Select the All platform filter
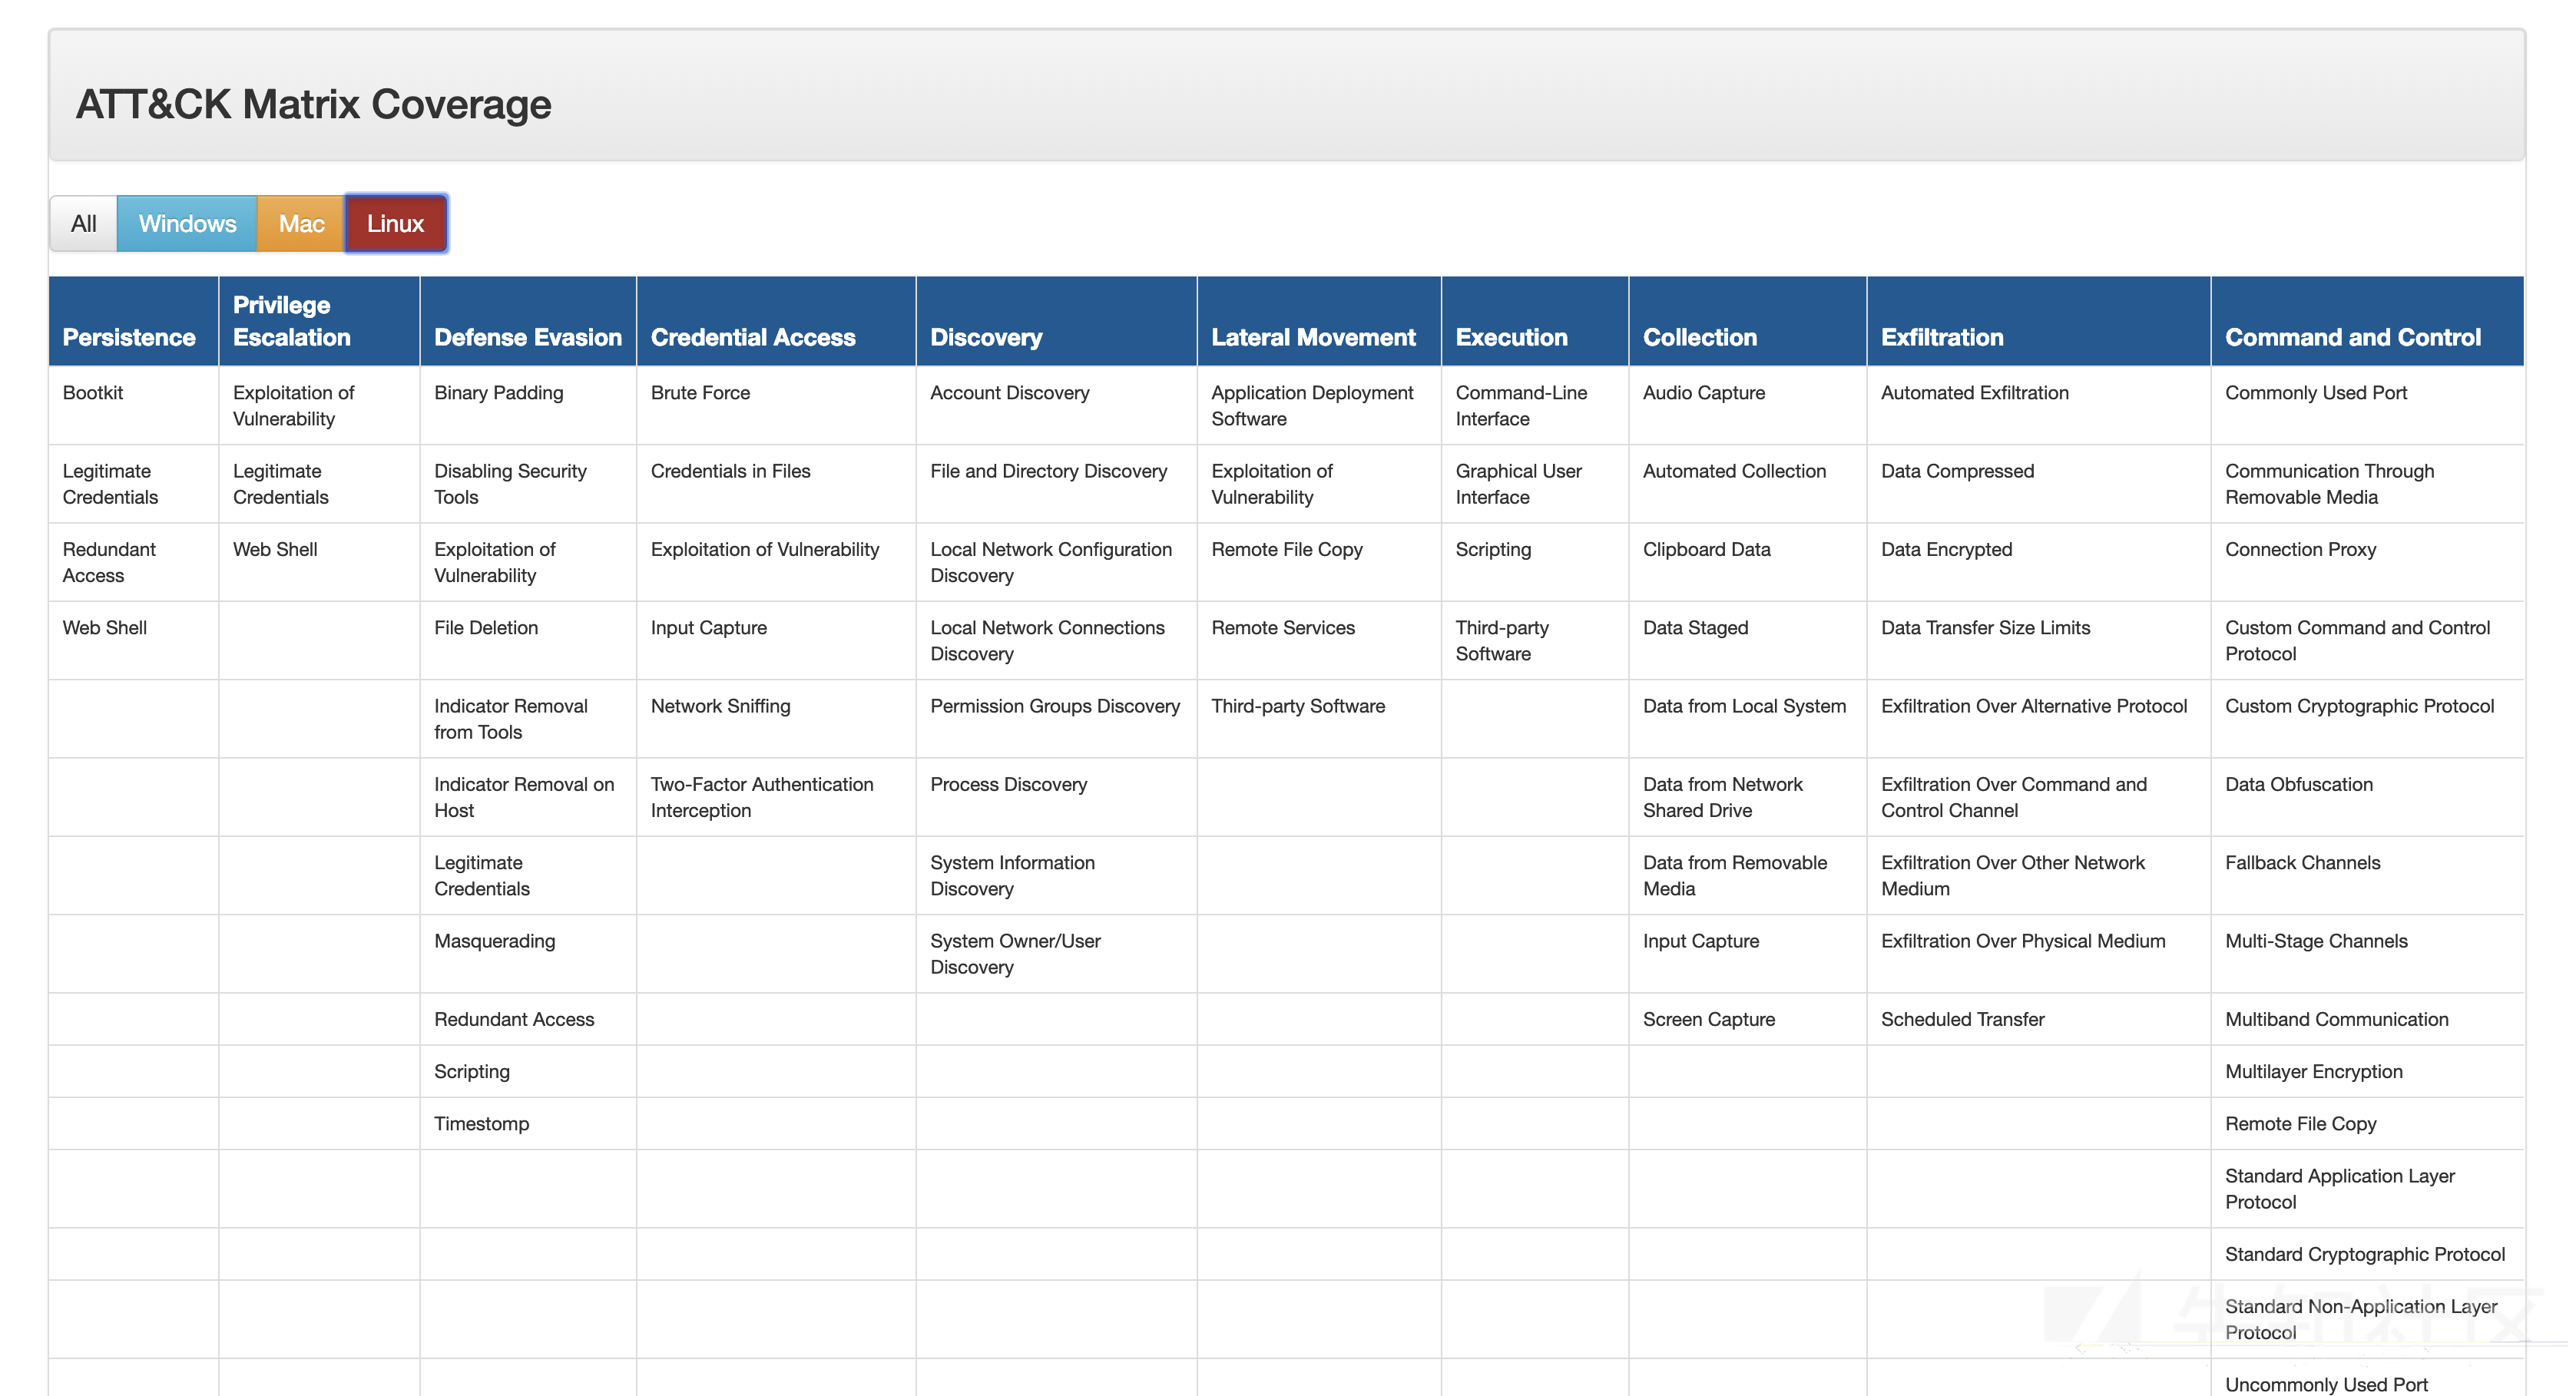Screen dimensions: 2576x1396 [x=84, y=223]
